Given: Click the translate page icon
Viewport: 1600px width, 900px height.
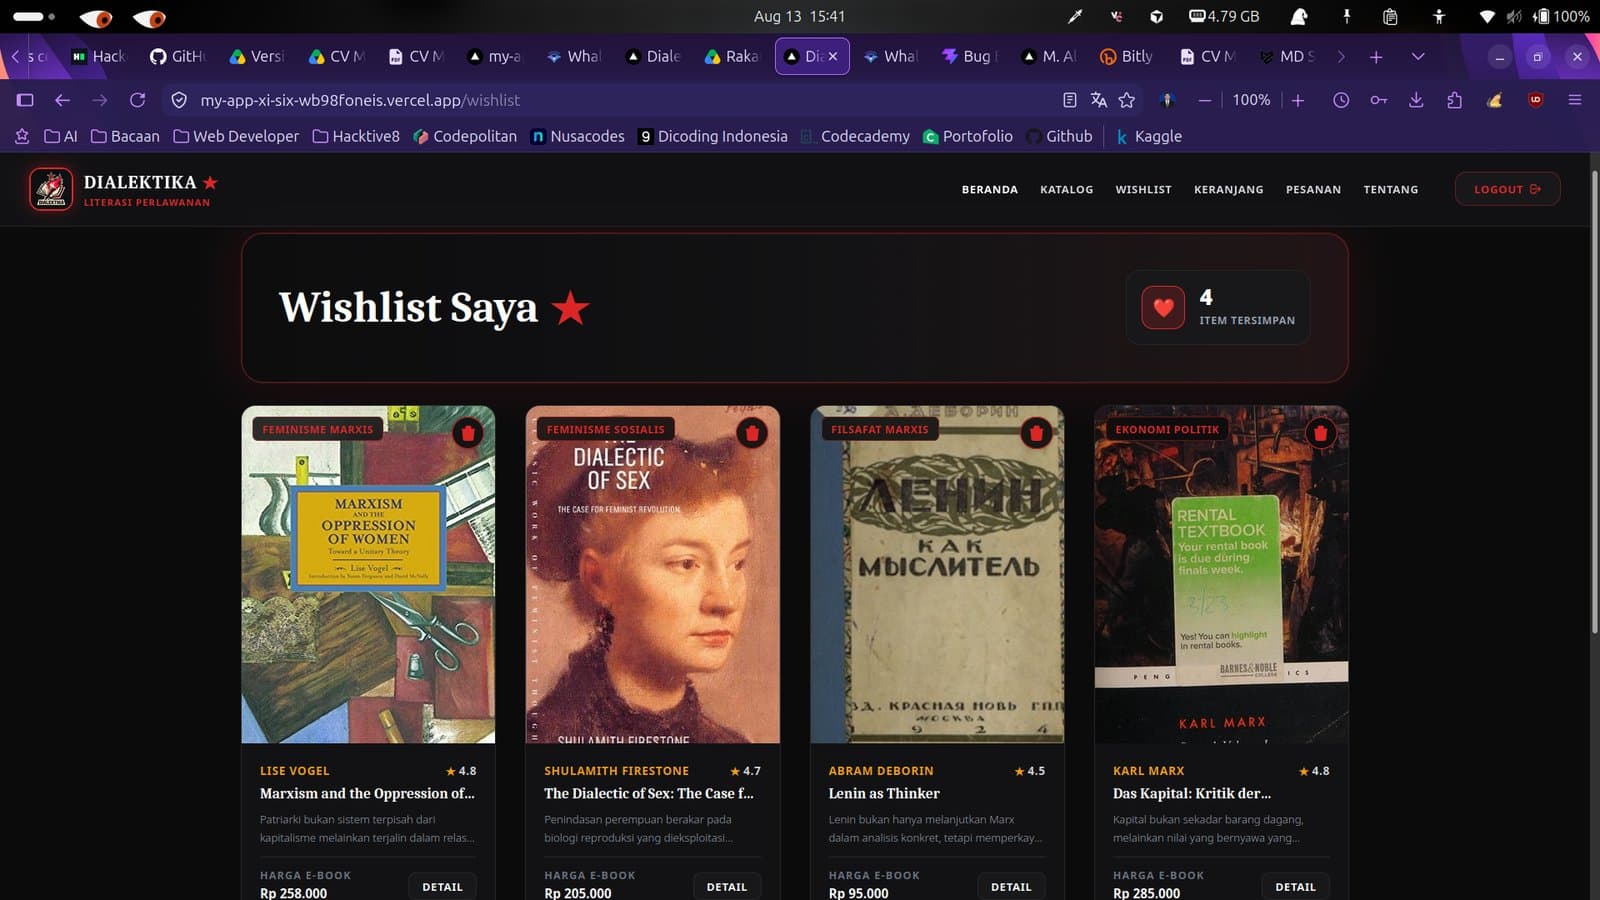Looking at the screenshot, I should click(x=1099, y=100).
